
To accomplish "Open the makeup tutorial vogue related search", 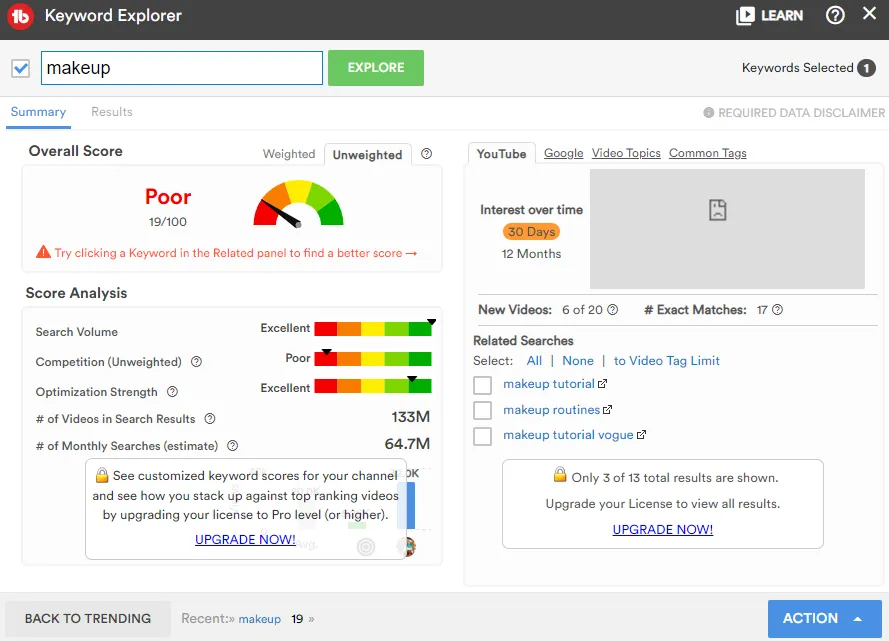I will (x=568, y=435).
